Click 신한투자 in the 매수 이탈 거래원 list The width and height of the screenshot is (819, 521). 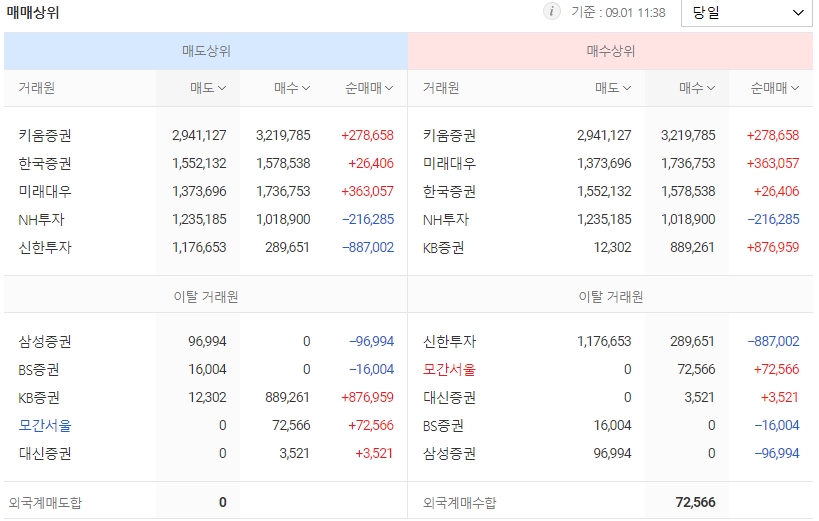tap(449, 341)
